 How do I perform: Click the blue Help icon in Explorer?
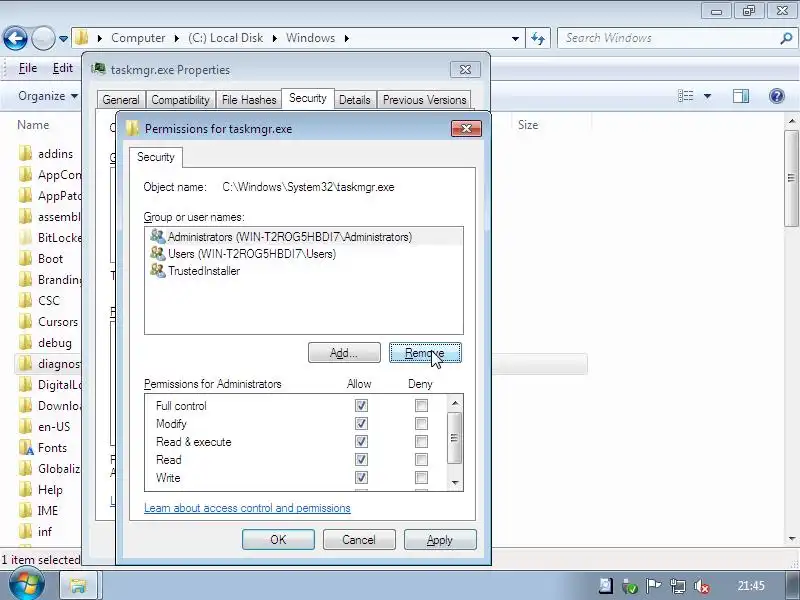[x=777, y=96]
